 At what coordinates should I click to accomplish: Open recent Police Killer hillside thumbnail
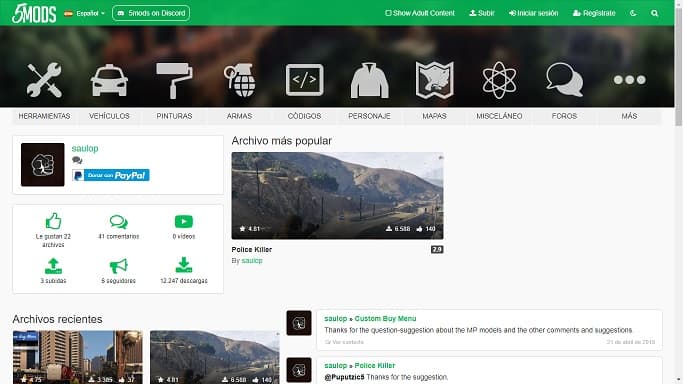click(x=215, y=357)
